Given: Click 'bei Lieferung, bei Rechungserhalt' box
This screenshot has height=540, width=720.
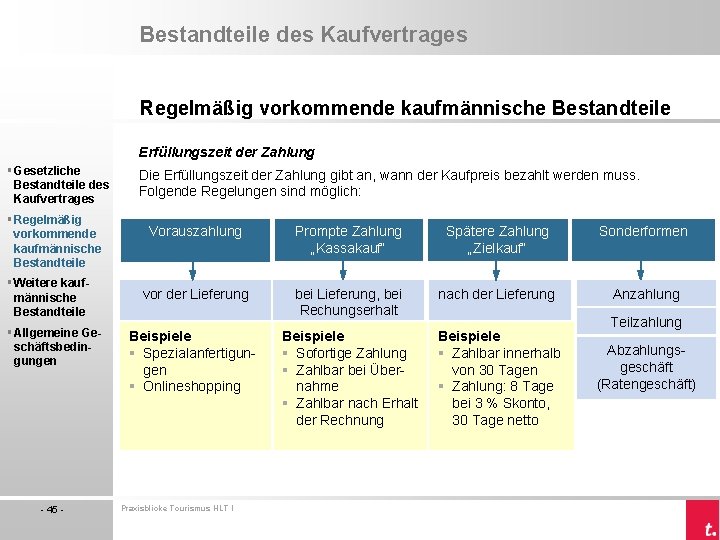Looking at the screenshot, I should click(x=349, y=300).
